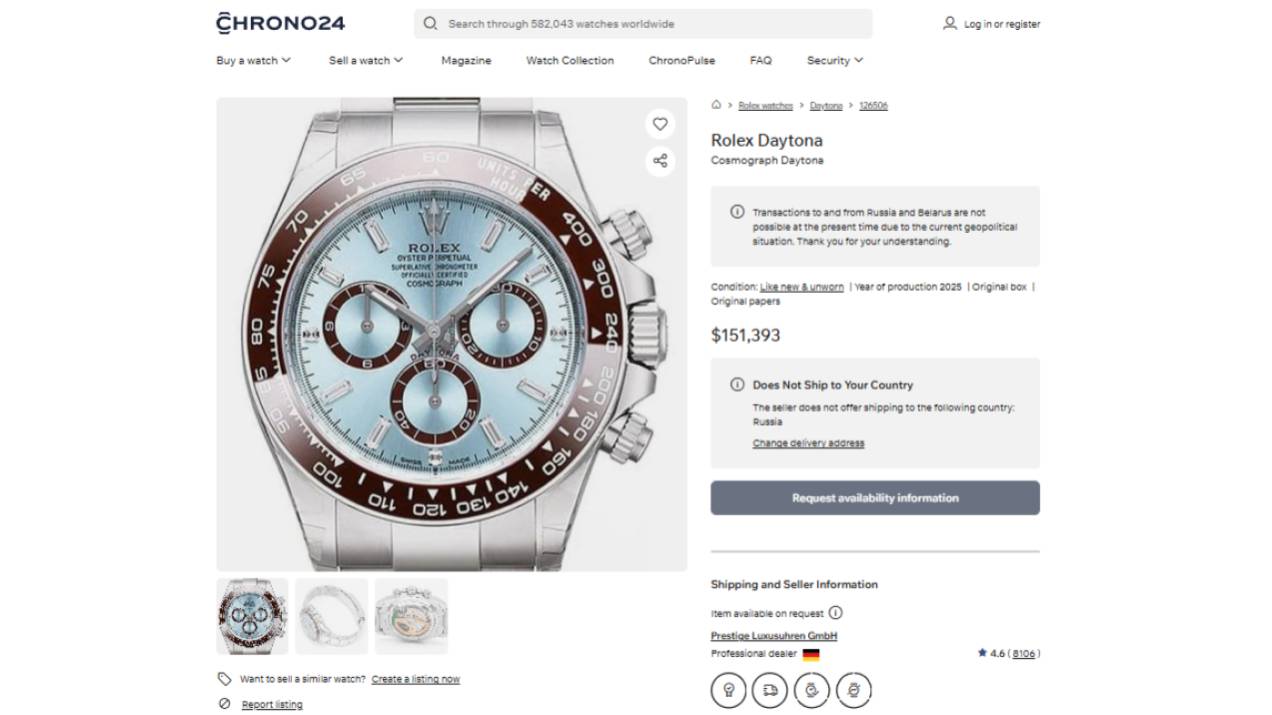Image resolution: width=1272 pixels, height=715 pixels.
Task: Expand the 'Sell a watch' dropdown menu
Action: (x=365, y=60)
